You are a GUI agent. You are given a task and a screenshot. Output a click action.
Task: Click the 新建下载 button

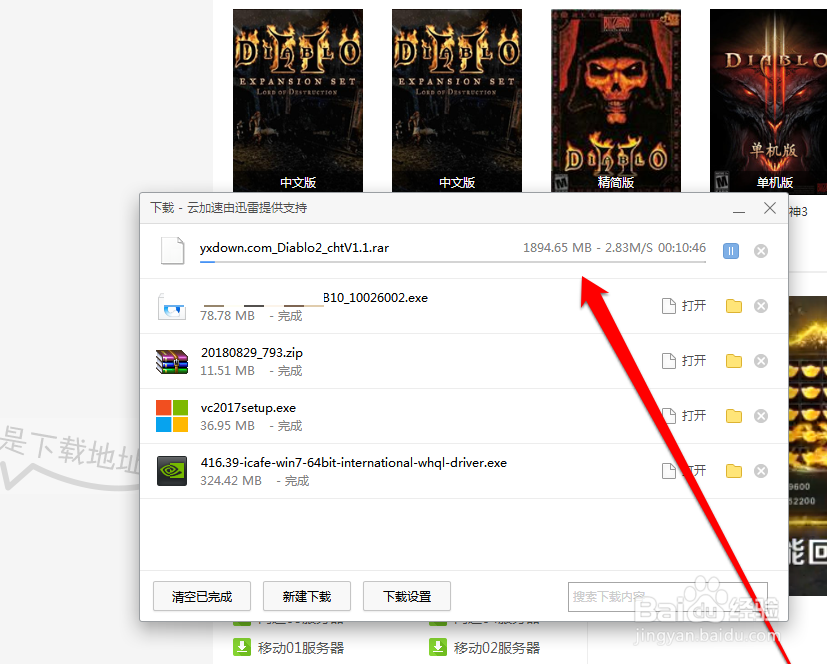[x=307, y=596]
